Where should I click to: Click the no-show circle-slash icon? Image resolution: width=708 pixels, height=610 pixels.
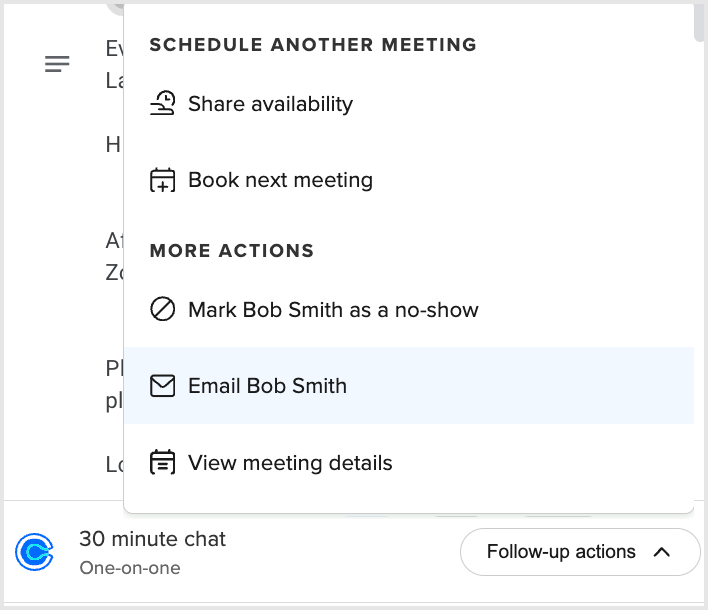(x=162, y=310)
